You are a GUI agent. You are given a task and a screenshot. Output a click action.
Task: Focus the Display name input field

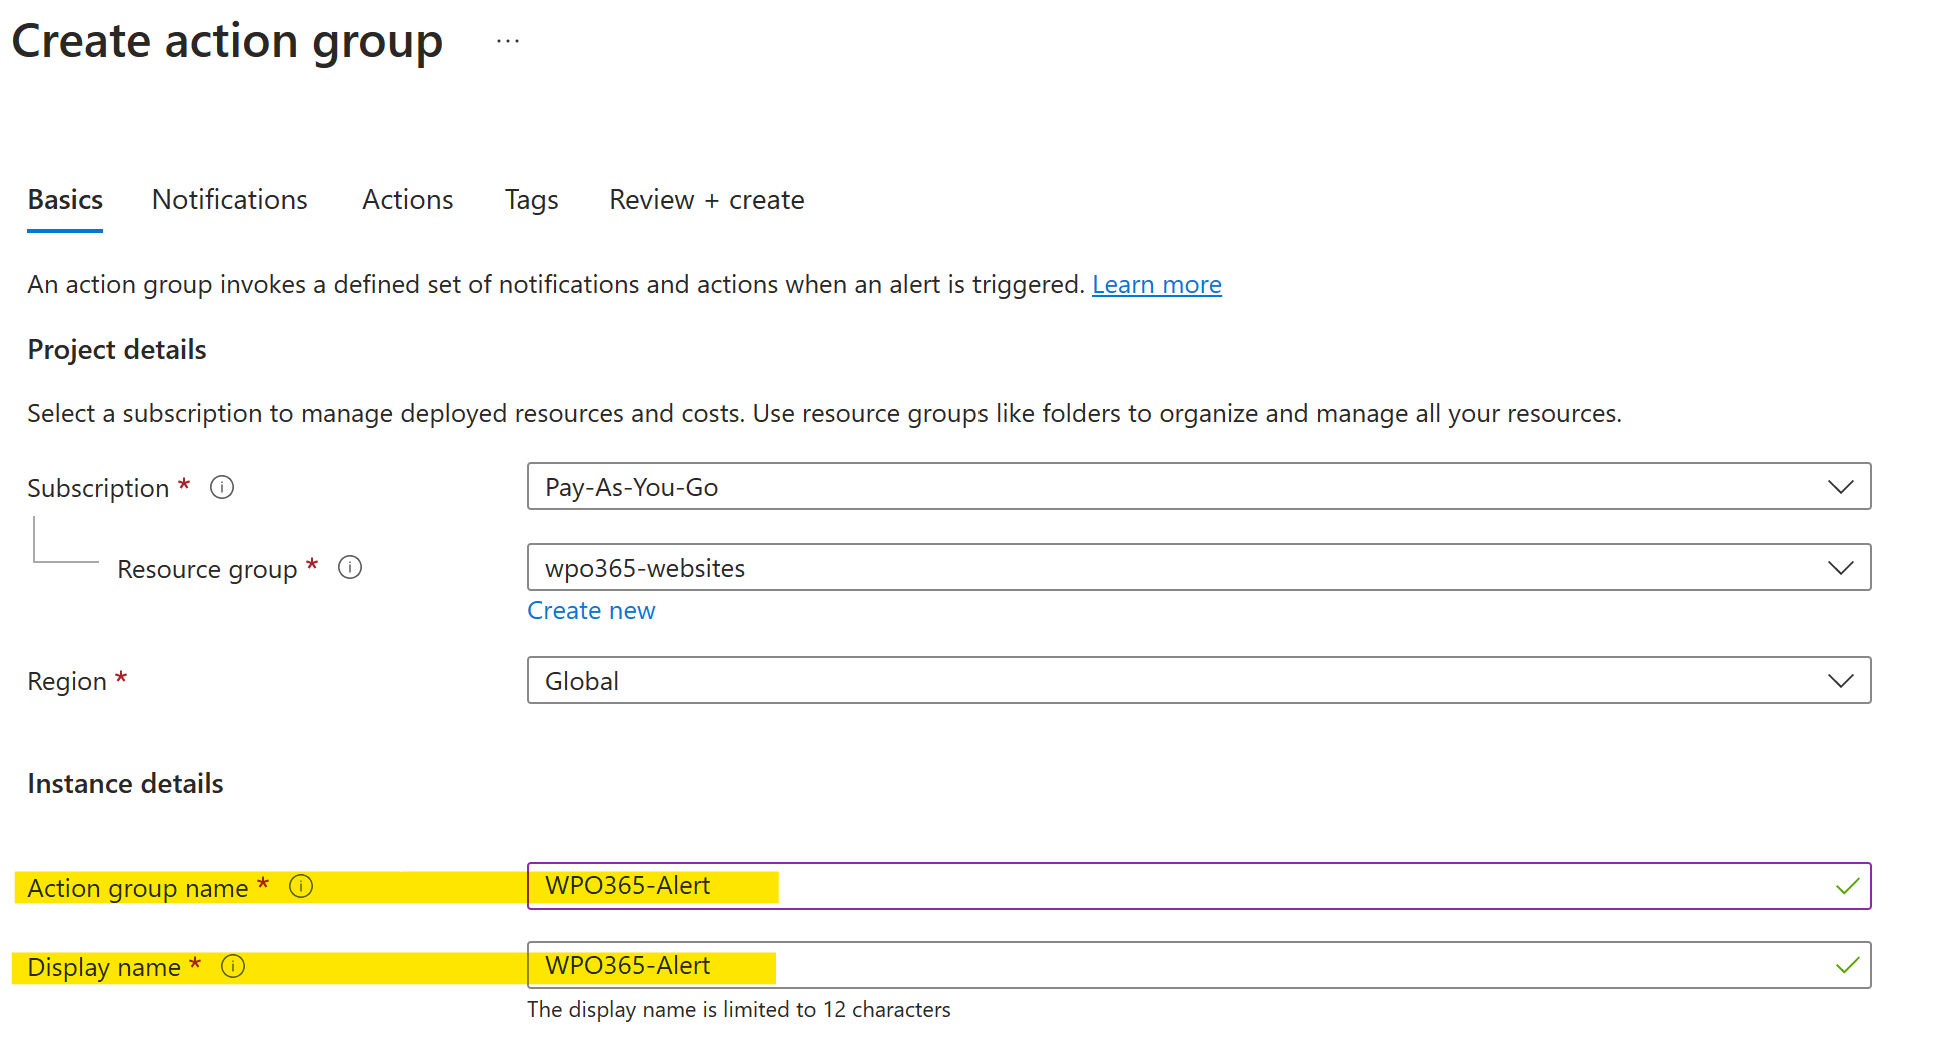coord(1199,965)
